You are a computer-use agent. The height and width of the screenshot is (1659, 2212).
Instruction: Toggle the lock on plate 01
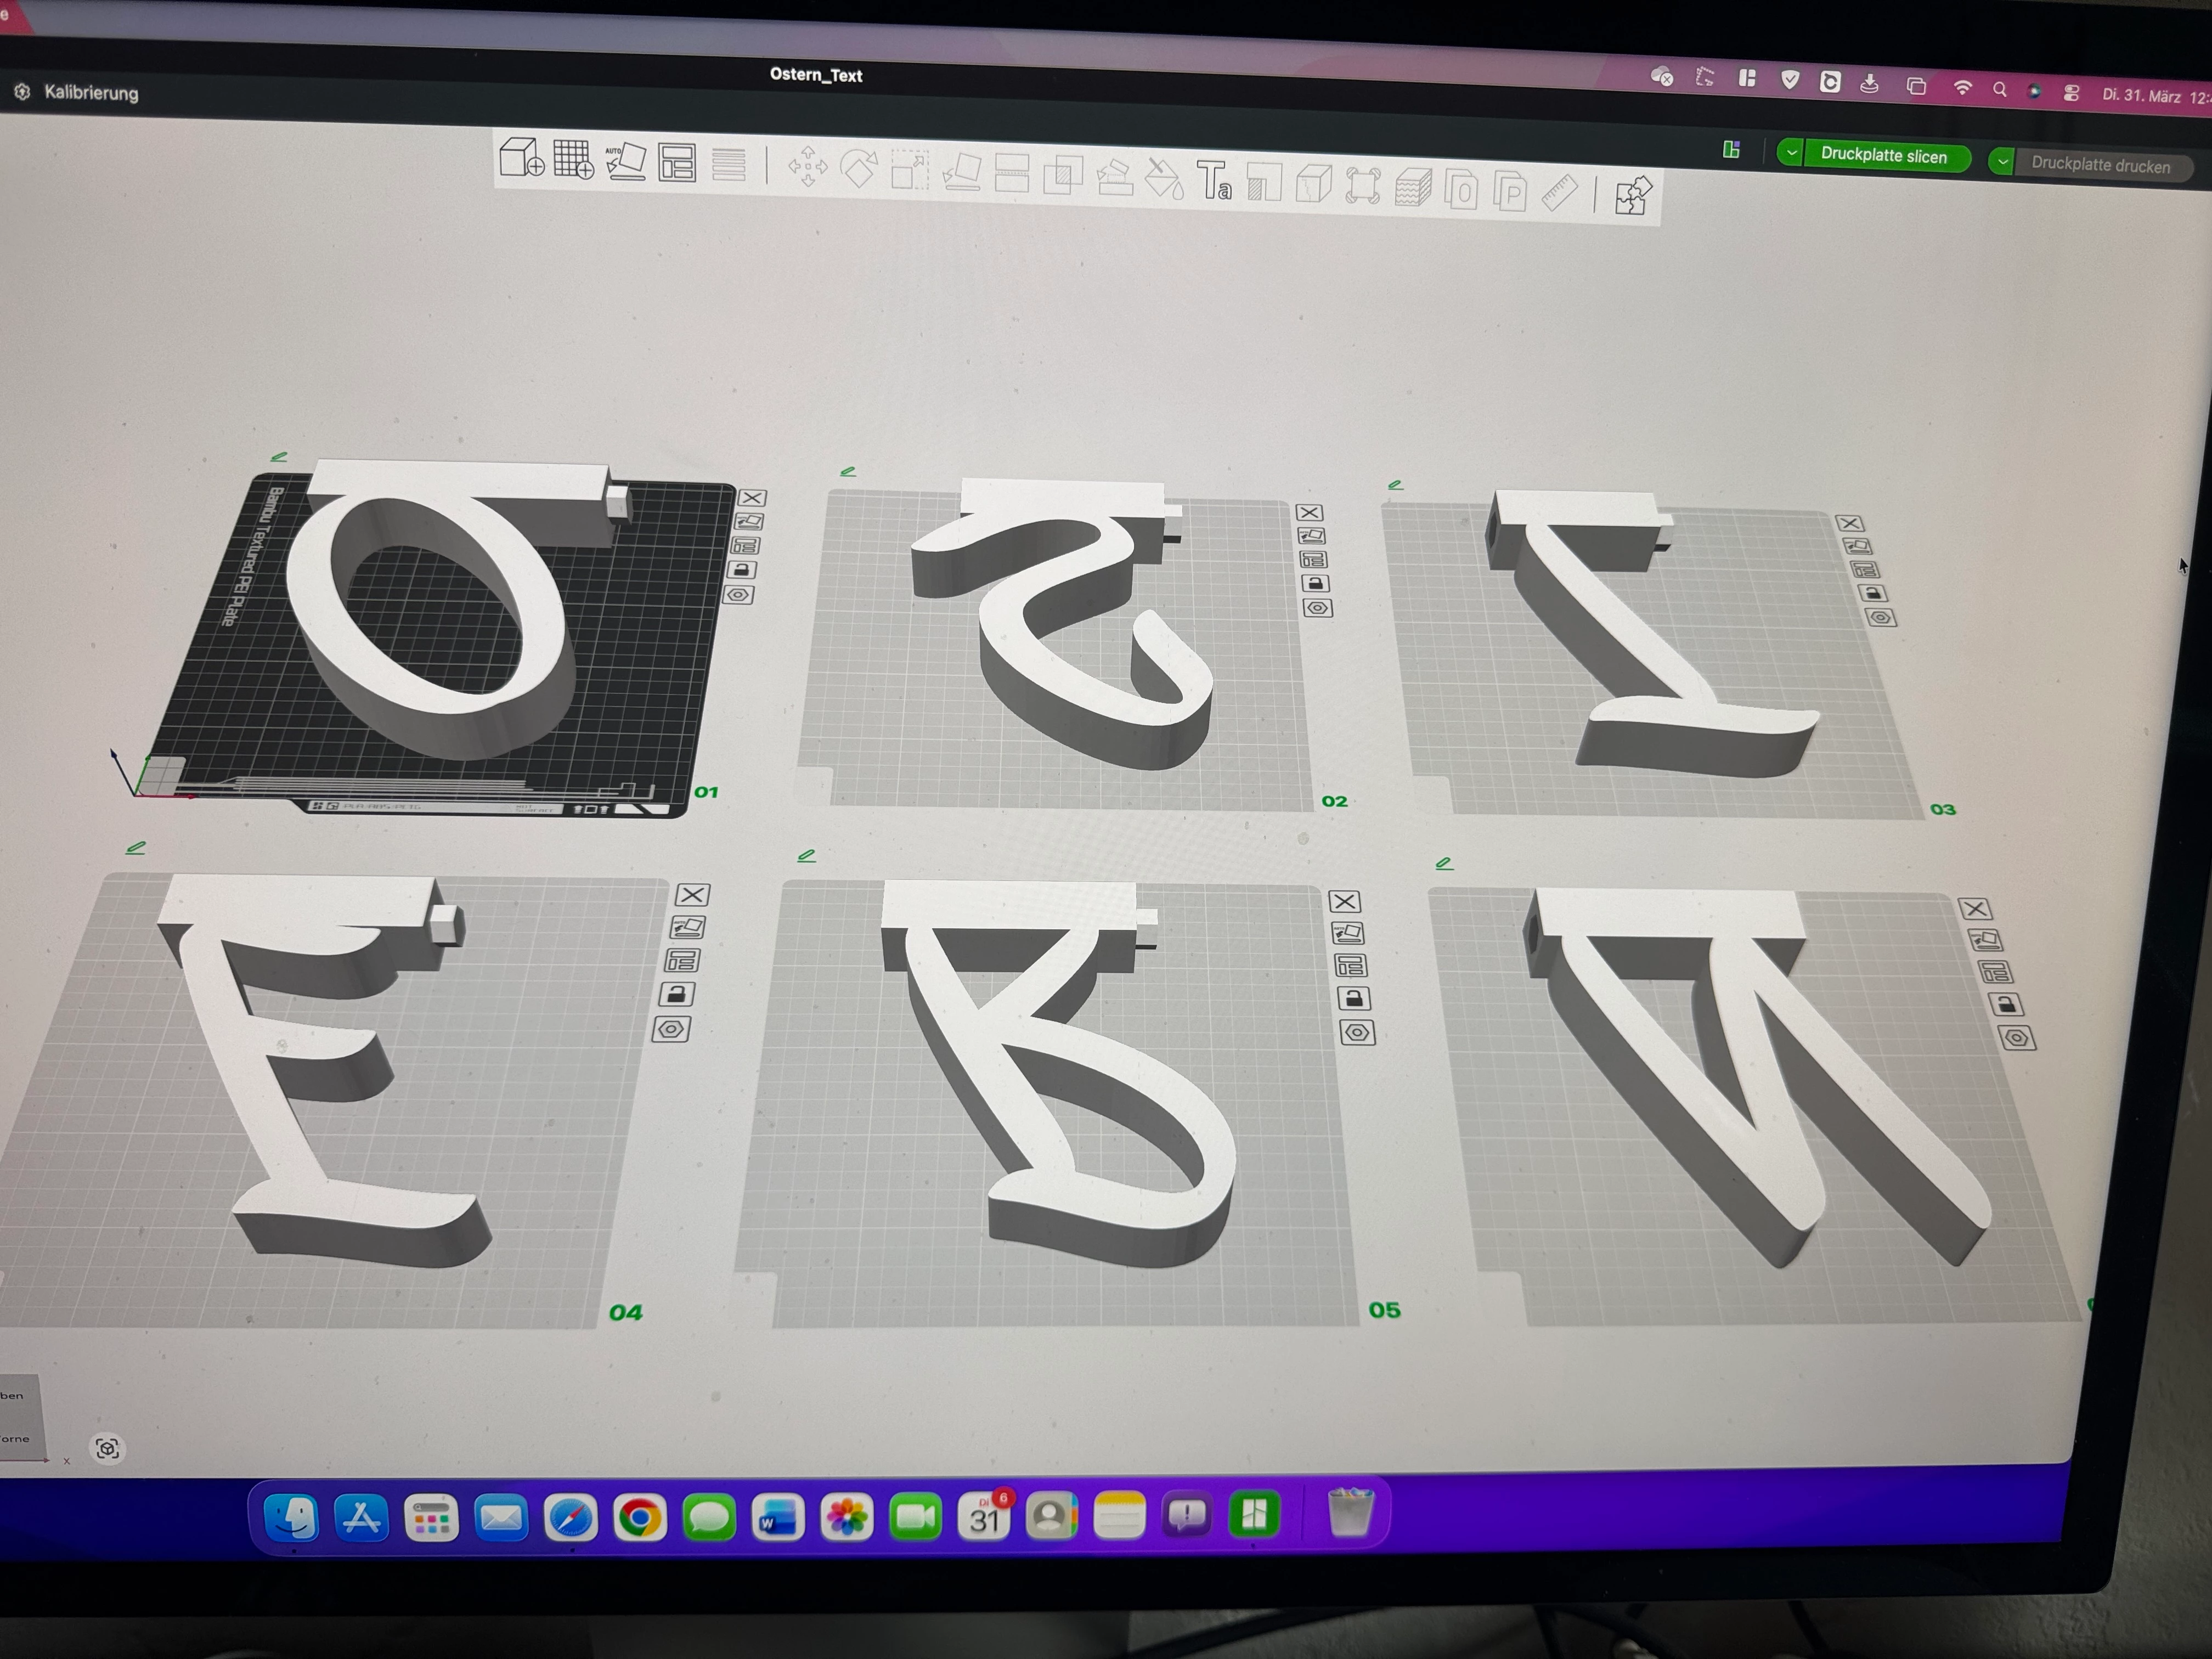click(741, 570)
